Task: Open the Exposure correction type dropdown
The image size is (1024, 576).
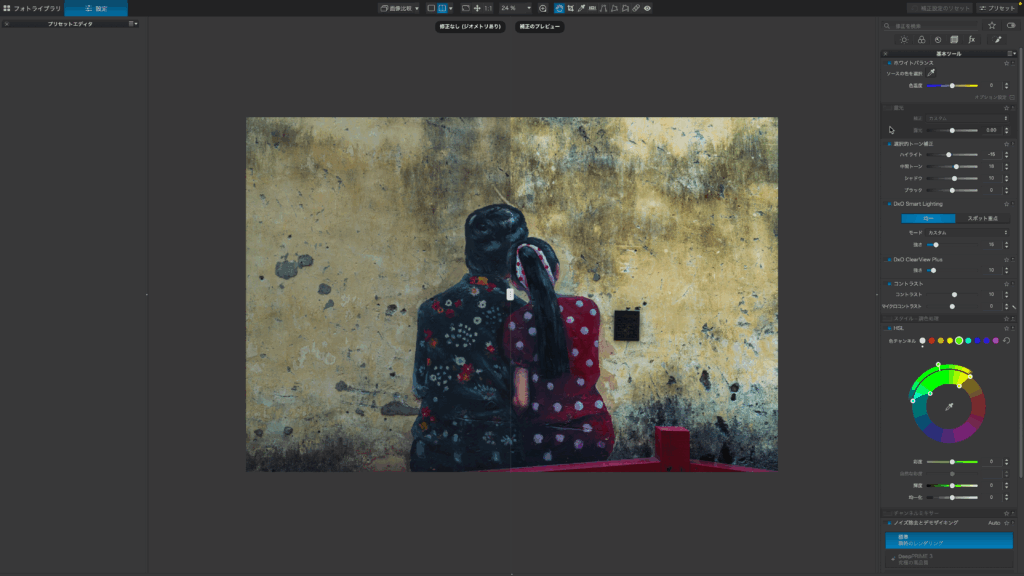Action: coord(967,118)
